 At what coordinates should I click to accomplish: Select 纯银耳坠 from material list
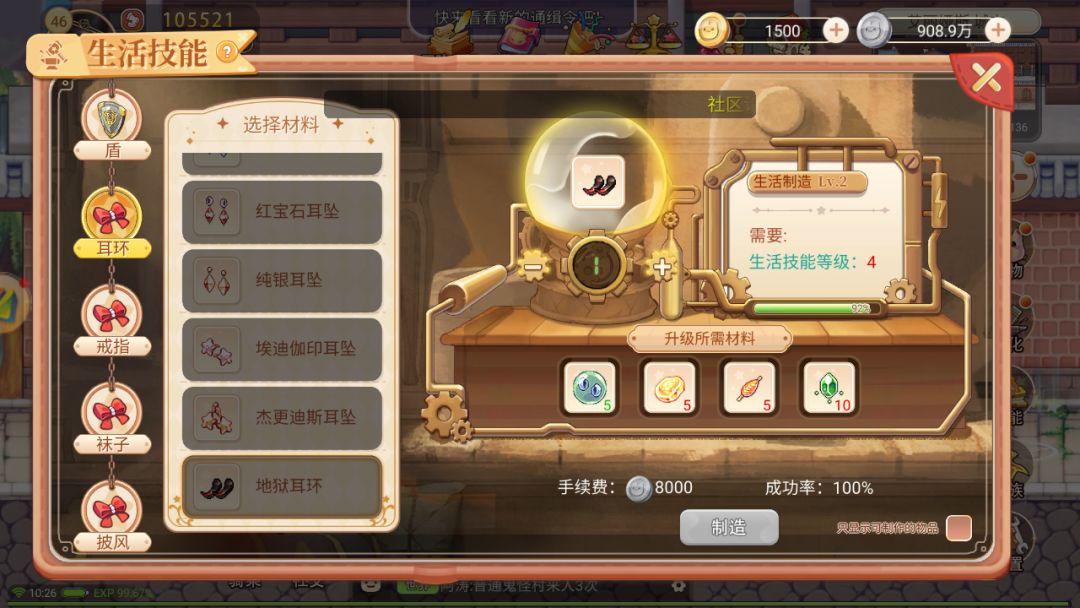282,280
